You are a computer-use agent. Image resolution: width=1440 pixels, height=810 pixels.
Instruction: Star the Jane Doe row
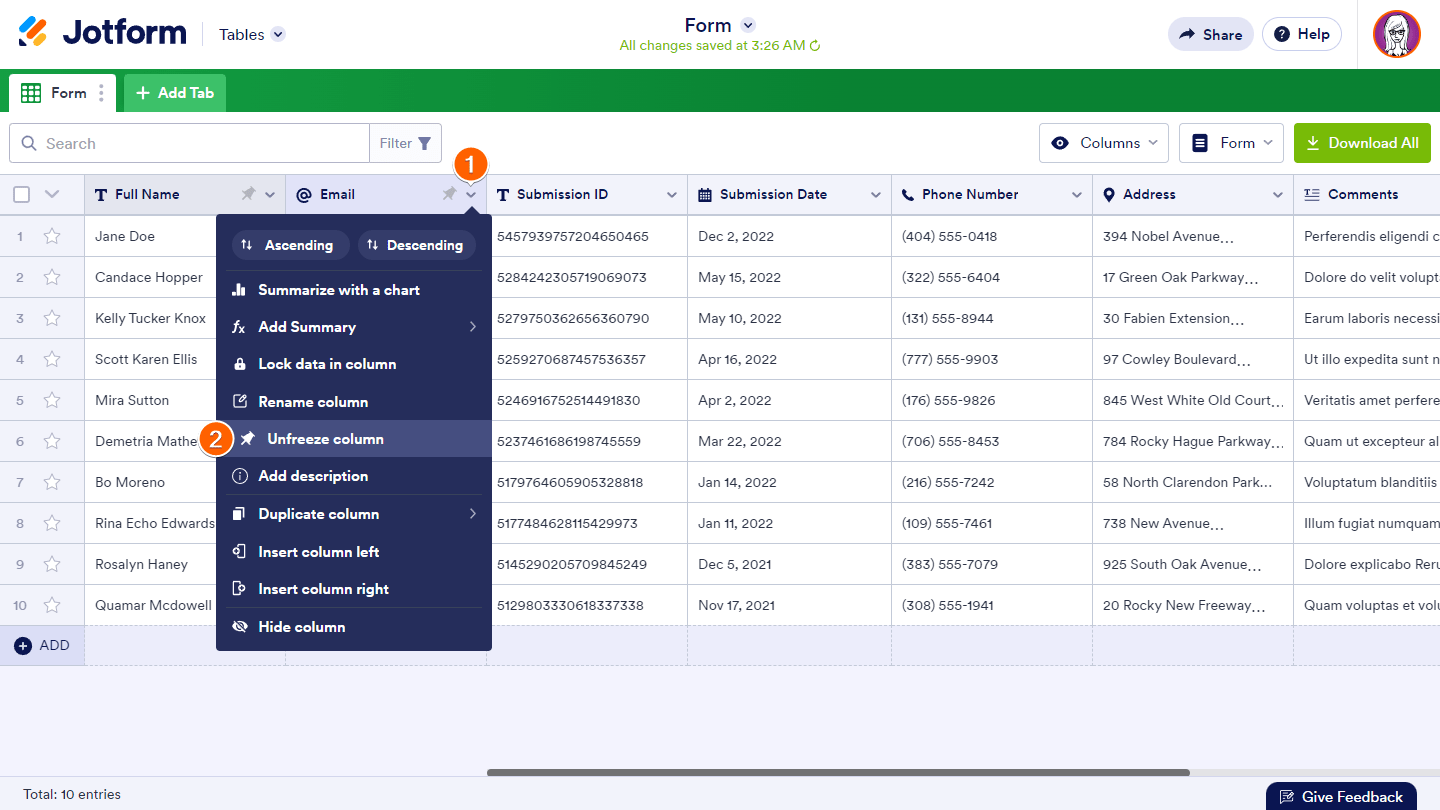(x=52, y=237)
